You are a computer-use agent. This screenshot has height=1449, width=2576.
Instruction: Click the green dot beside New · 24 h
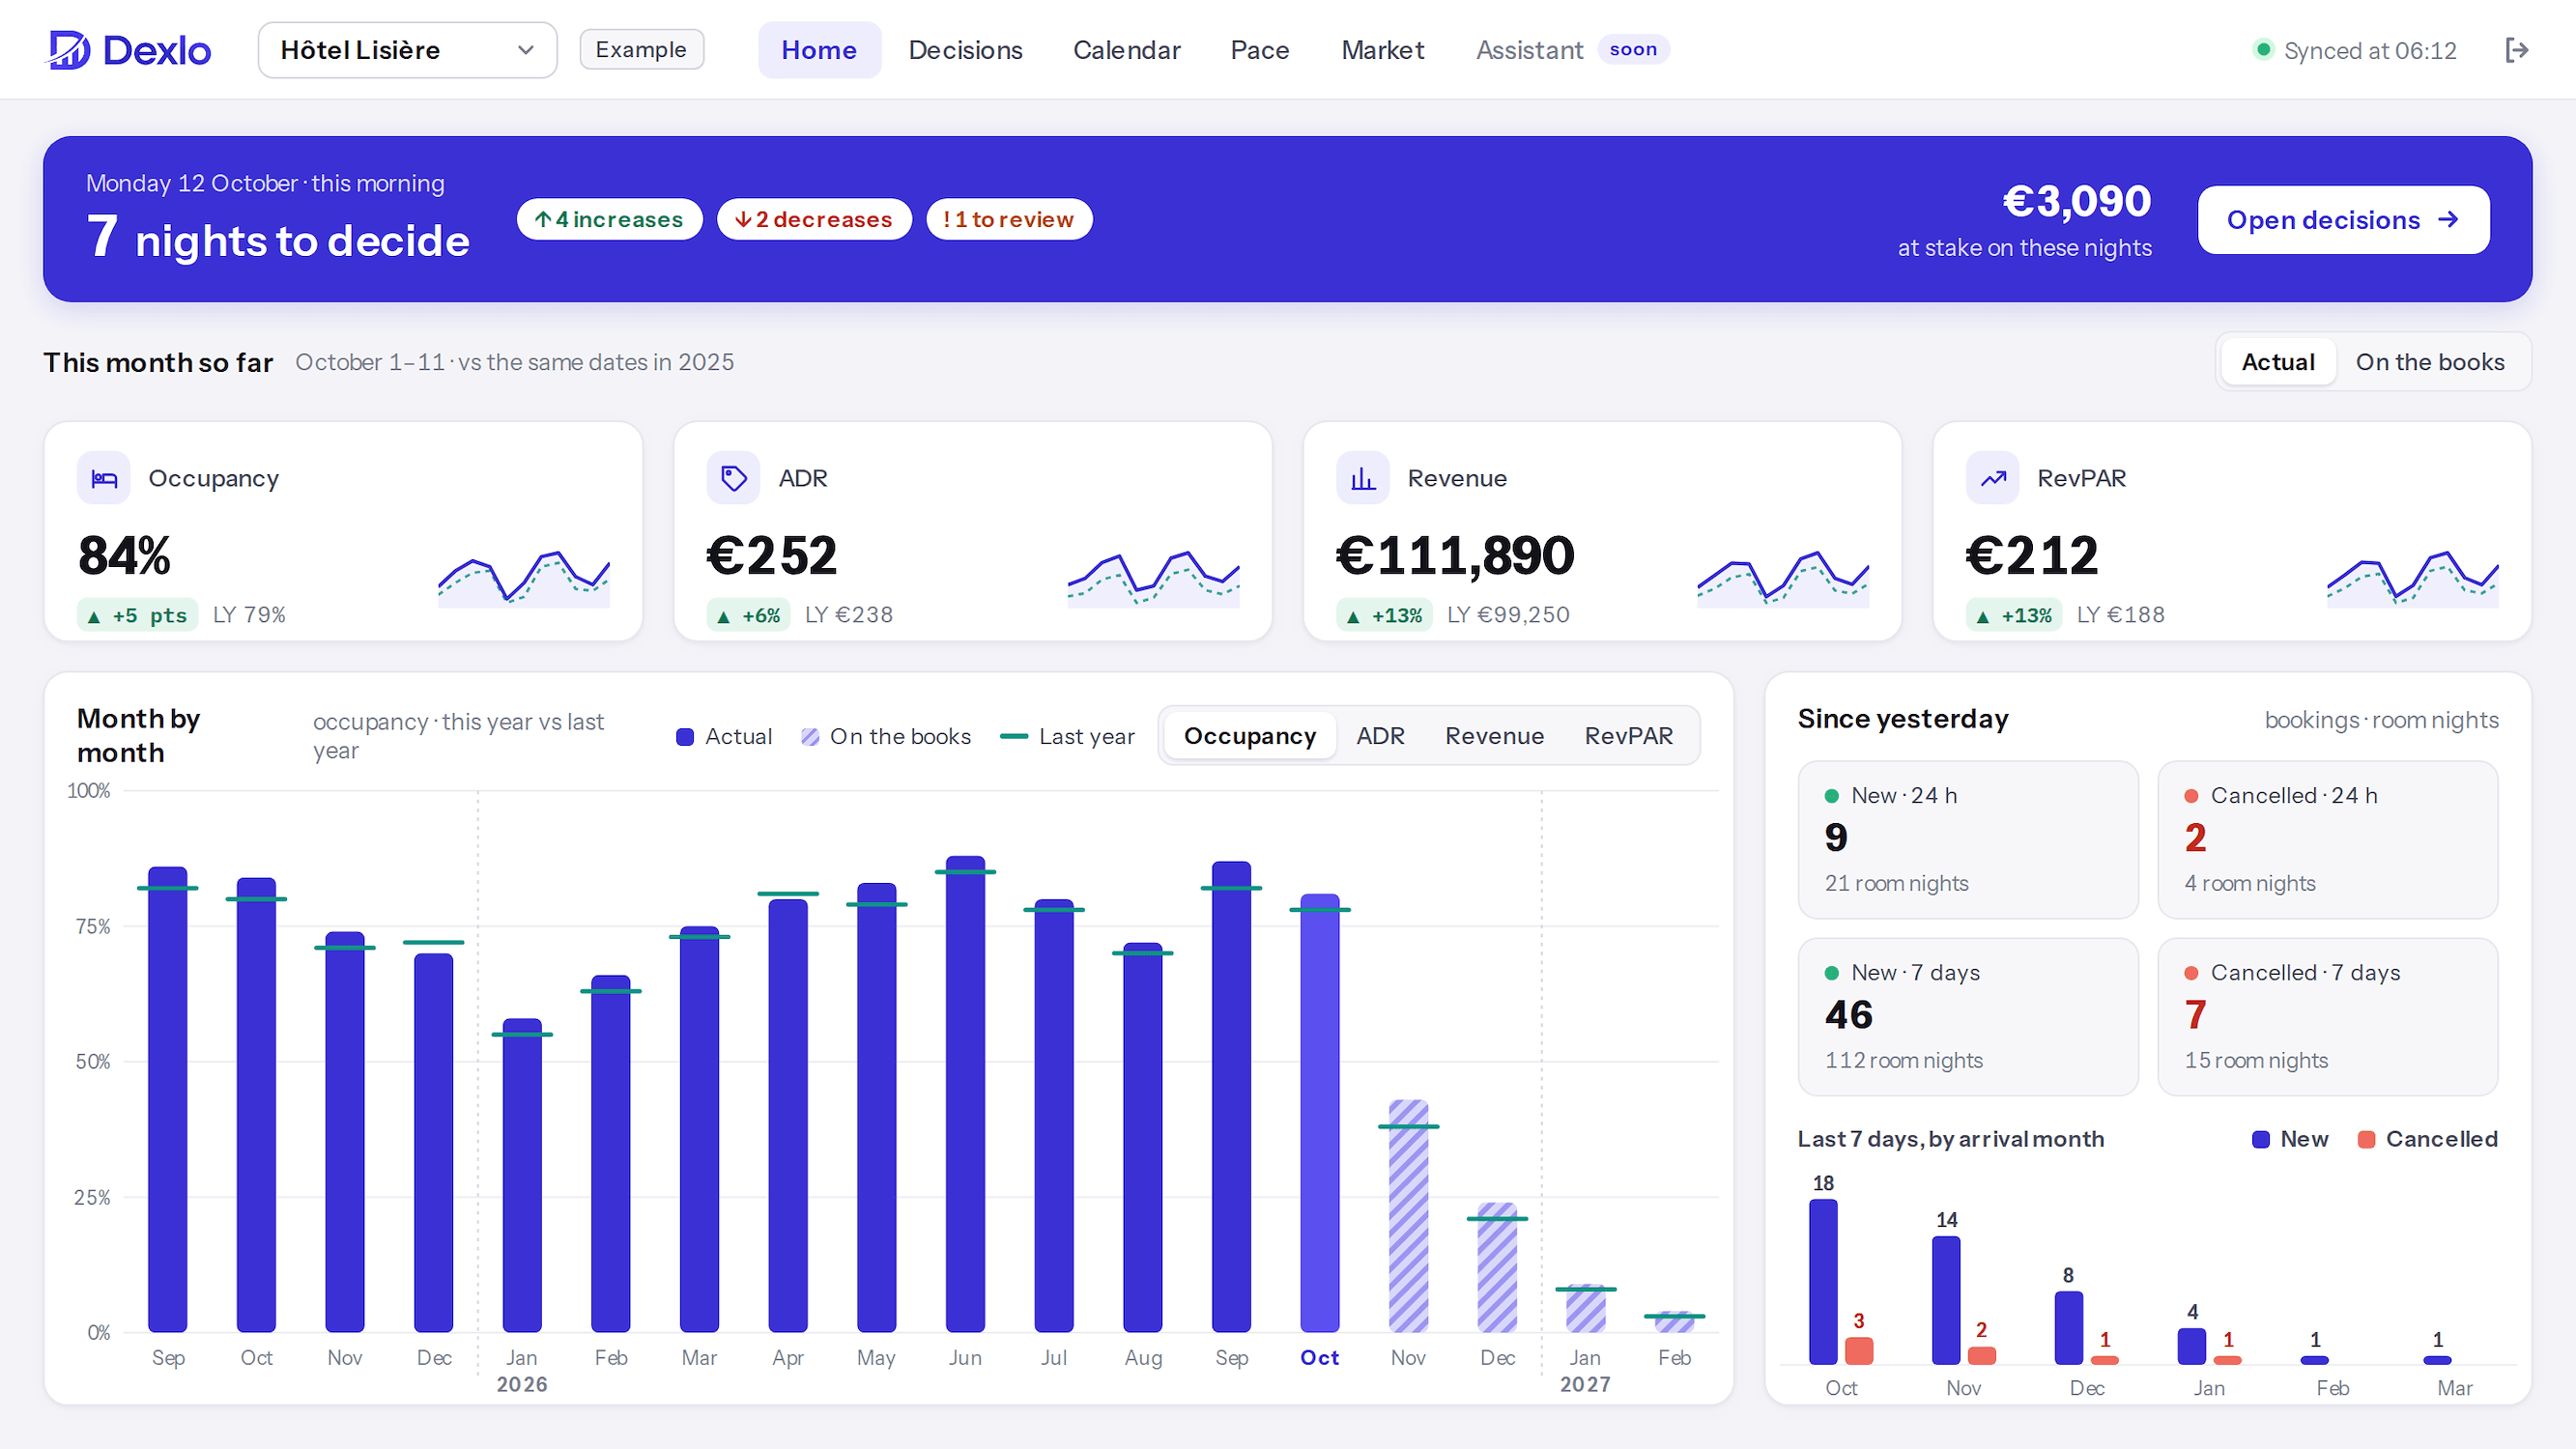tap(1832, 796)
